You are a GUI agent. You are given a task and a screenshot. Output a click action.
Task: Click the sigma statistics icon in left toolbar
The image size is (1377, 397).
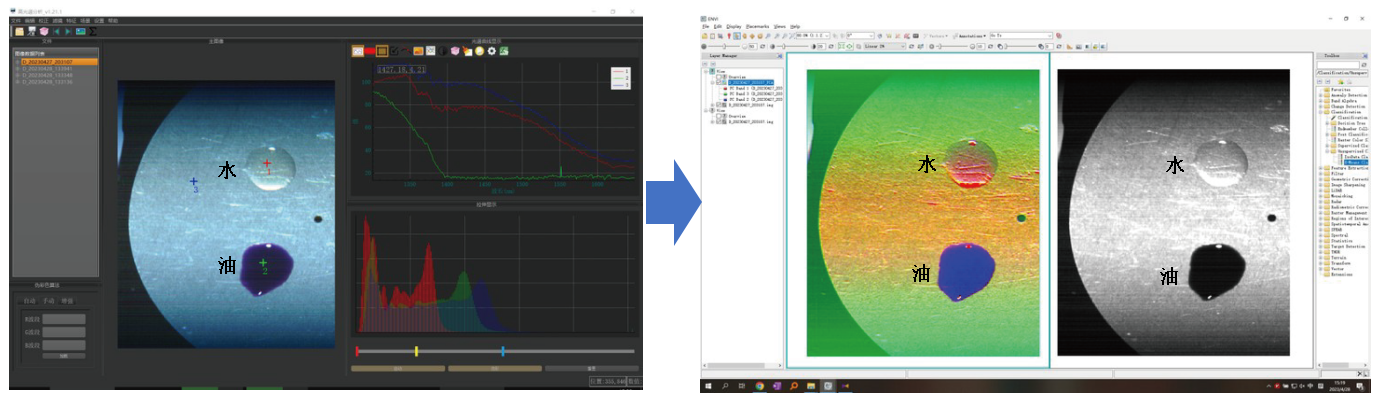coord(93,31)
